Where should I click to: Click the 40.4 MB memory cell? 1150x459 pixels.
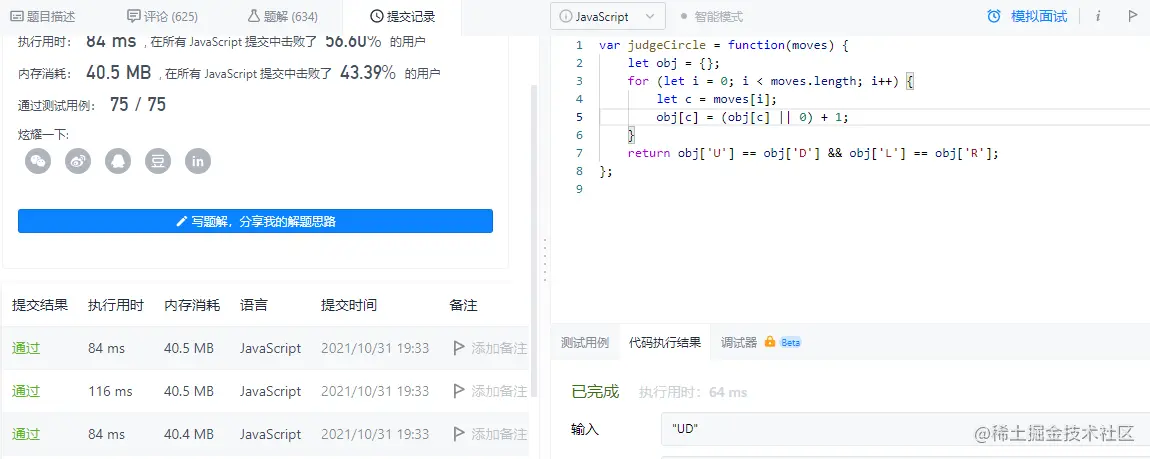[x=188, y=434]
